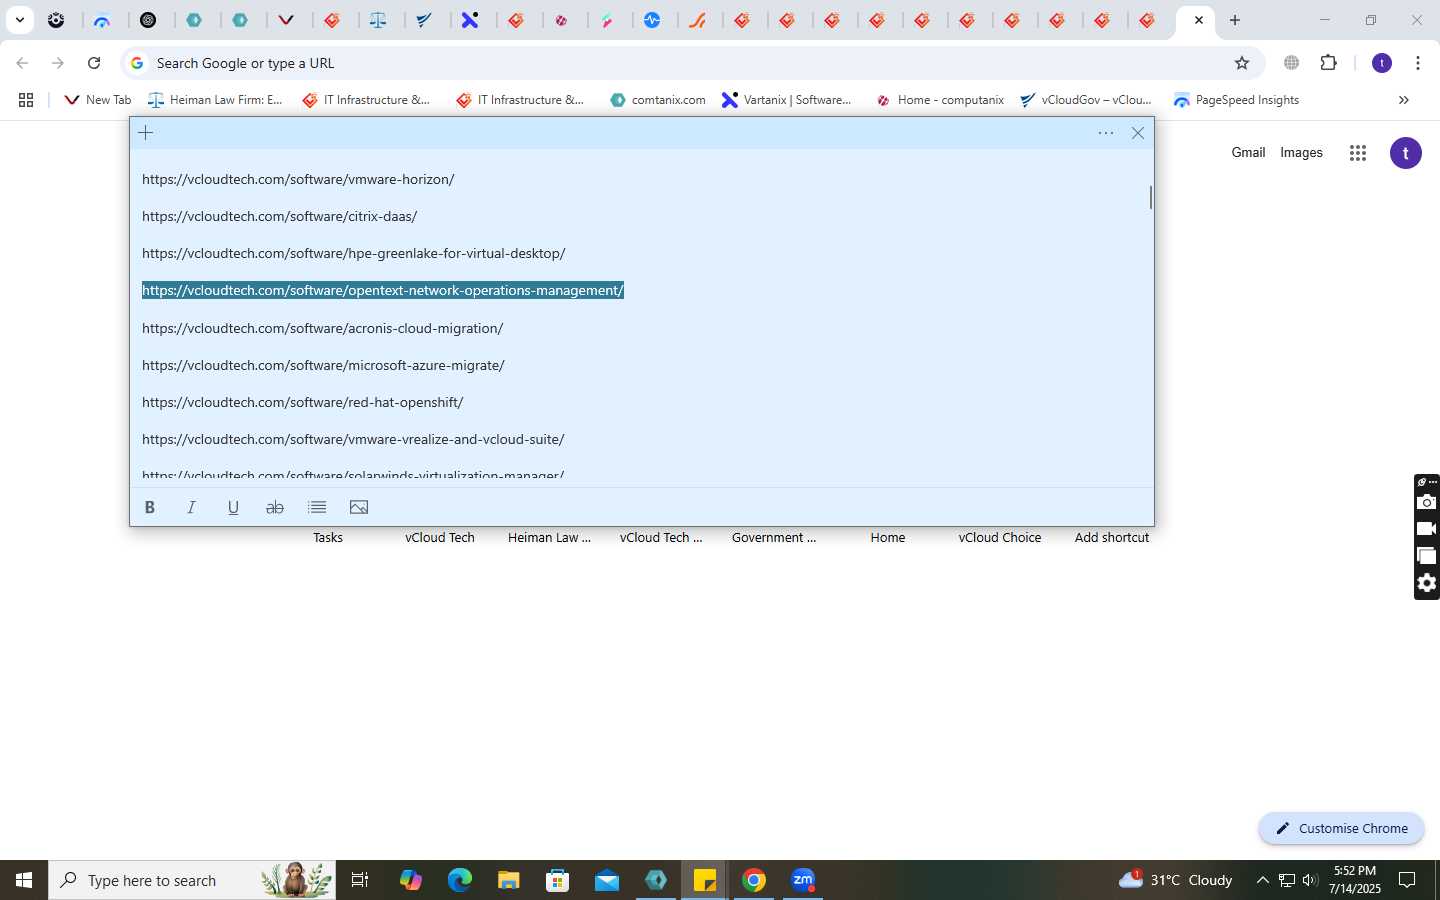Click the vmware-vrealize-and-vcloud-suite URL line
Image resolution: width=1440 pixels, height=900 pixels.
coord(353,439)
